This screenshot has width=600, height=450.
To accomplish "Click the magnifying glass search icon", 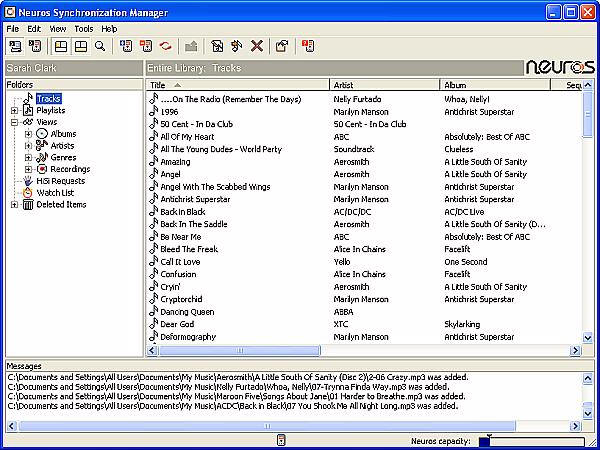I will [x=100, y=46].
